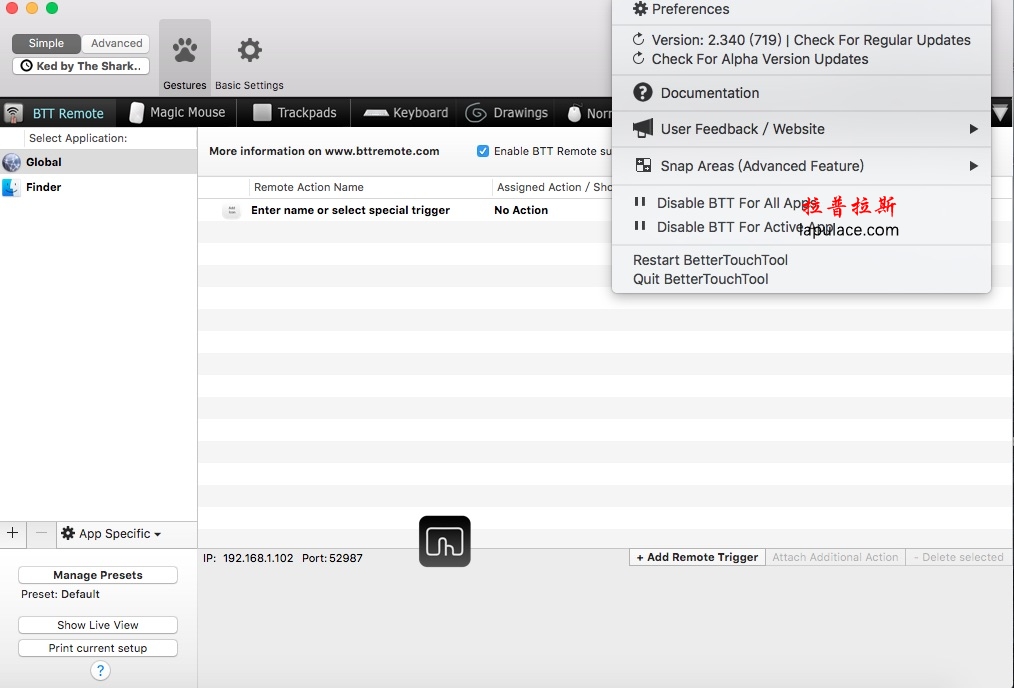The width and height of the screenshot is (1014, 688).
Task: Click the Assigned Action column header
Action: [x=552, y=187]
